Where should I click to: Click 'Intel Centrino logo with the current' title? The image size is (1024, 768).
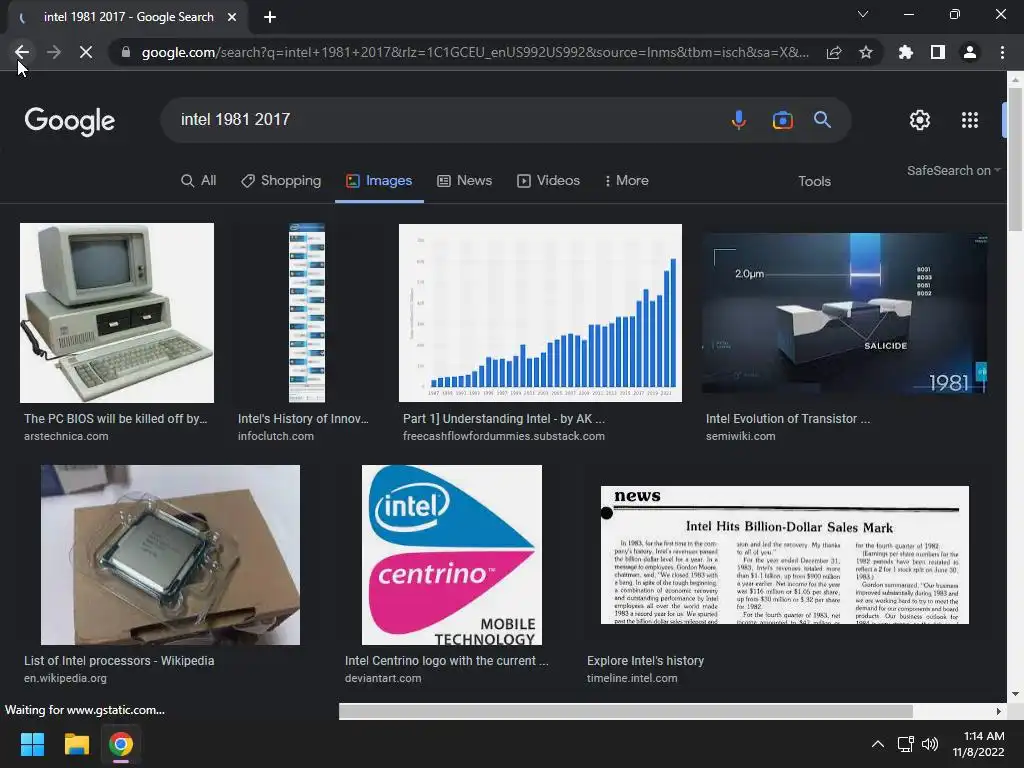pos(447,661)
